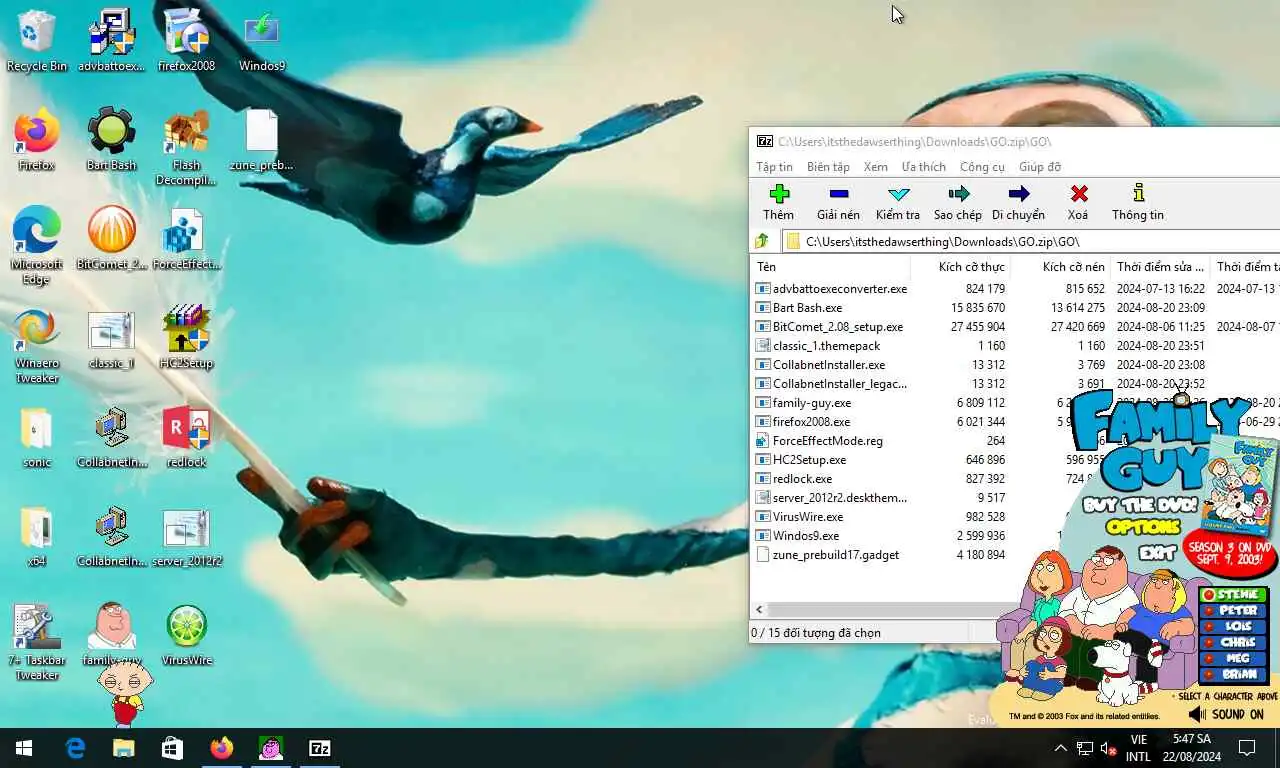Open File Explorer from the taskbar

[x=123, y=748]
